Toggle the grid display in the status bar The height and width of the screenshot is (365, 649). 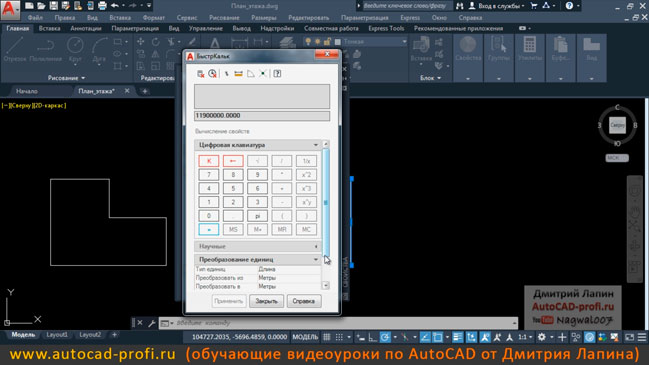pyautogui.click(x=327, y=337)
